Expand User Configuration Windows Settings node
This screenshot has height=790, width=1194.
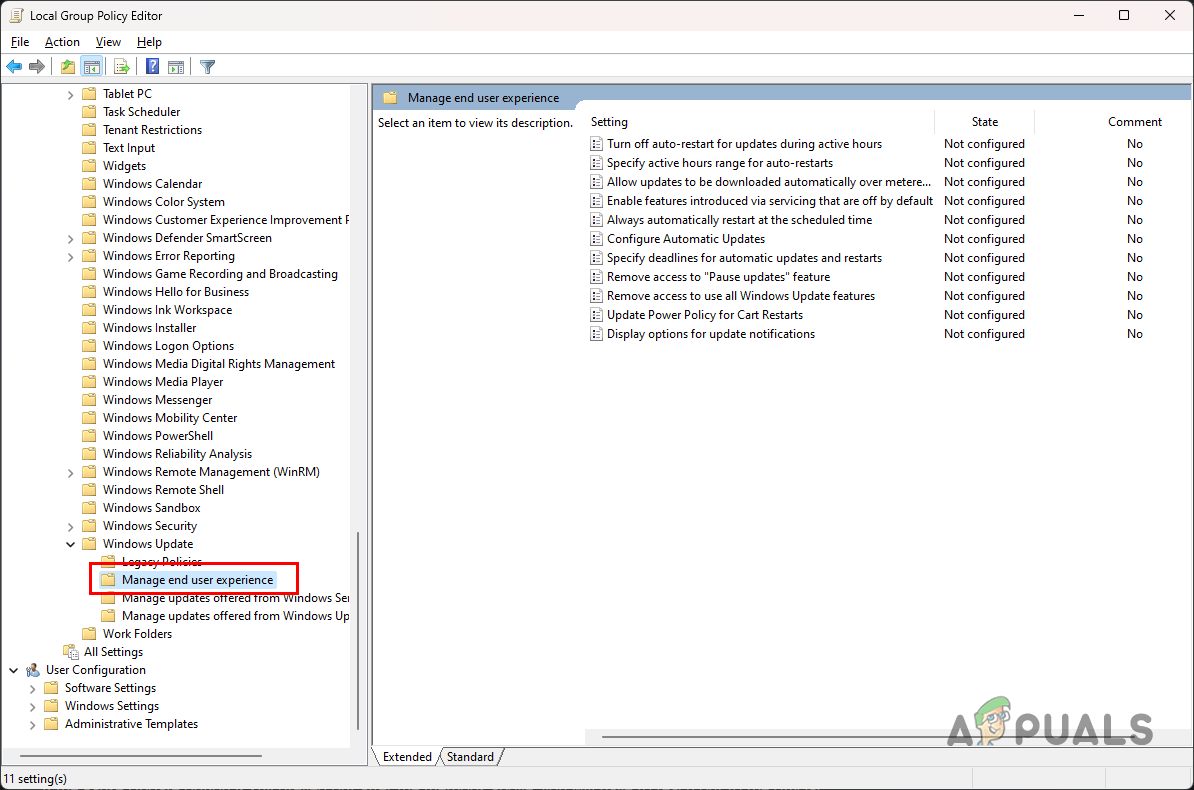[32, 706]
